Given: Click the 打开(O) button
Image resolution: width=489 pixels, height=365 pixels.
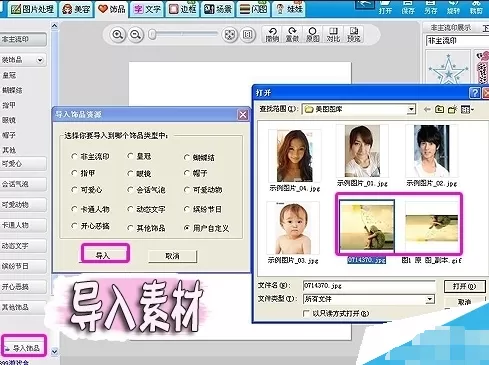Looking at the screenshot, I should coord(464,286).
